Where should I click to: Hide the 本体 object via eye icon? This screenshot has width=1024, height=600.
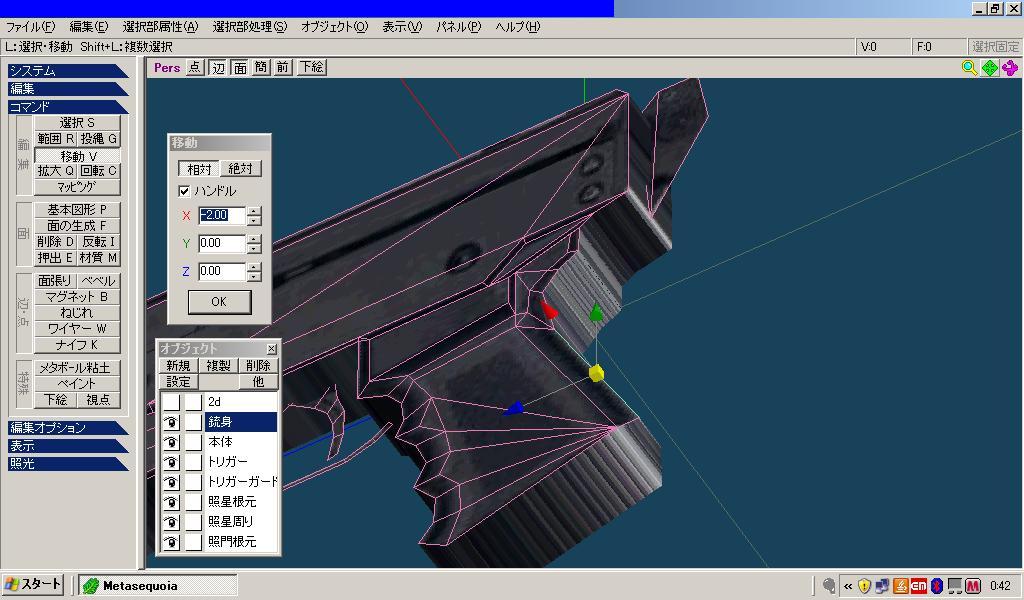click(171, 442)
